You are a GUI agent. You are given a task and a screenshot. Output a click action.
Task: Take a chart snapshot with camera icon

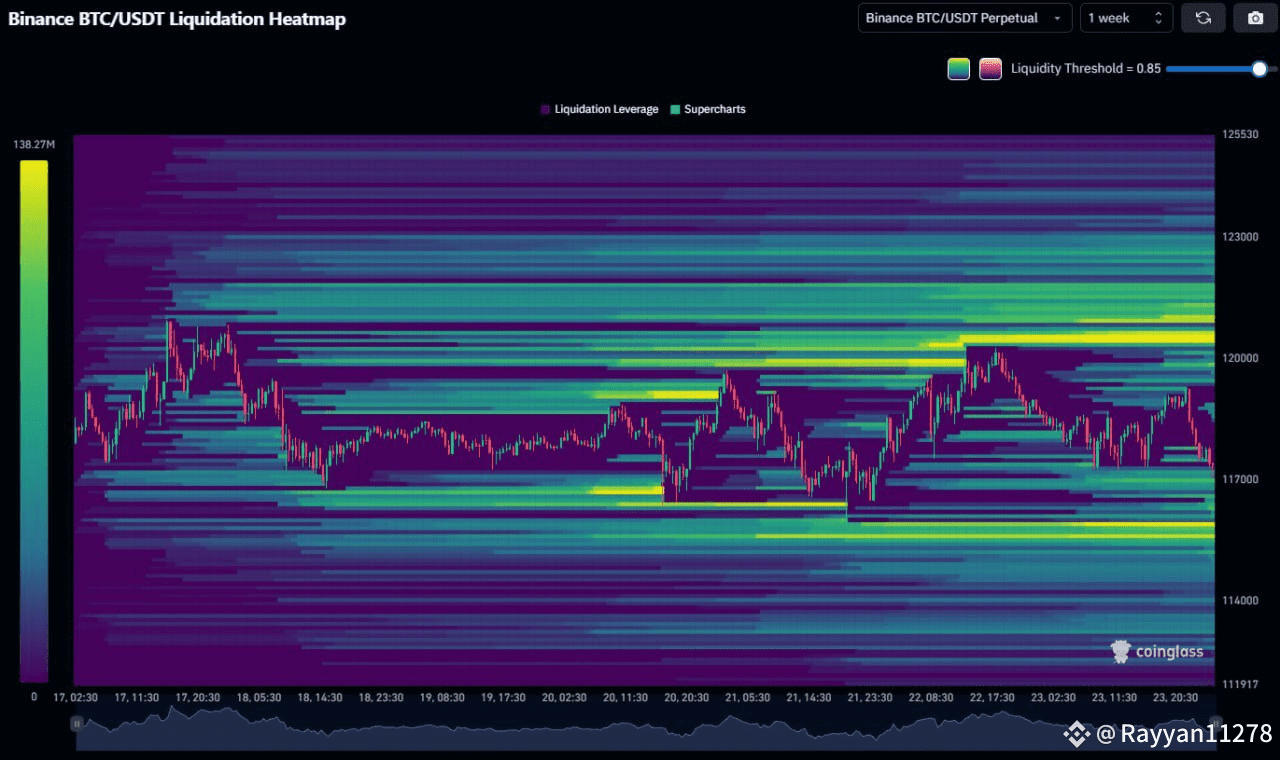click(1255, 18)
